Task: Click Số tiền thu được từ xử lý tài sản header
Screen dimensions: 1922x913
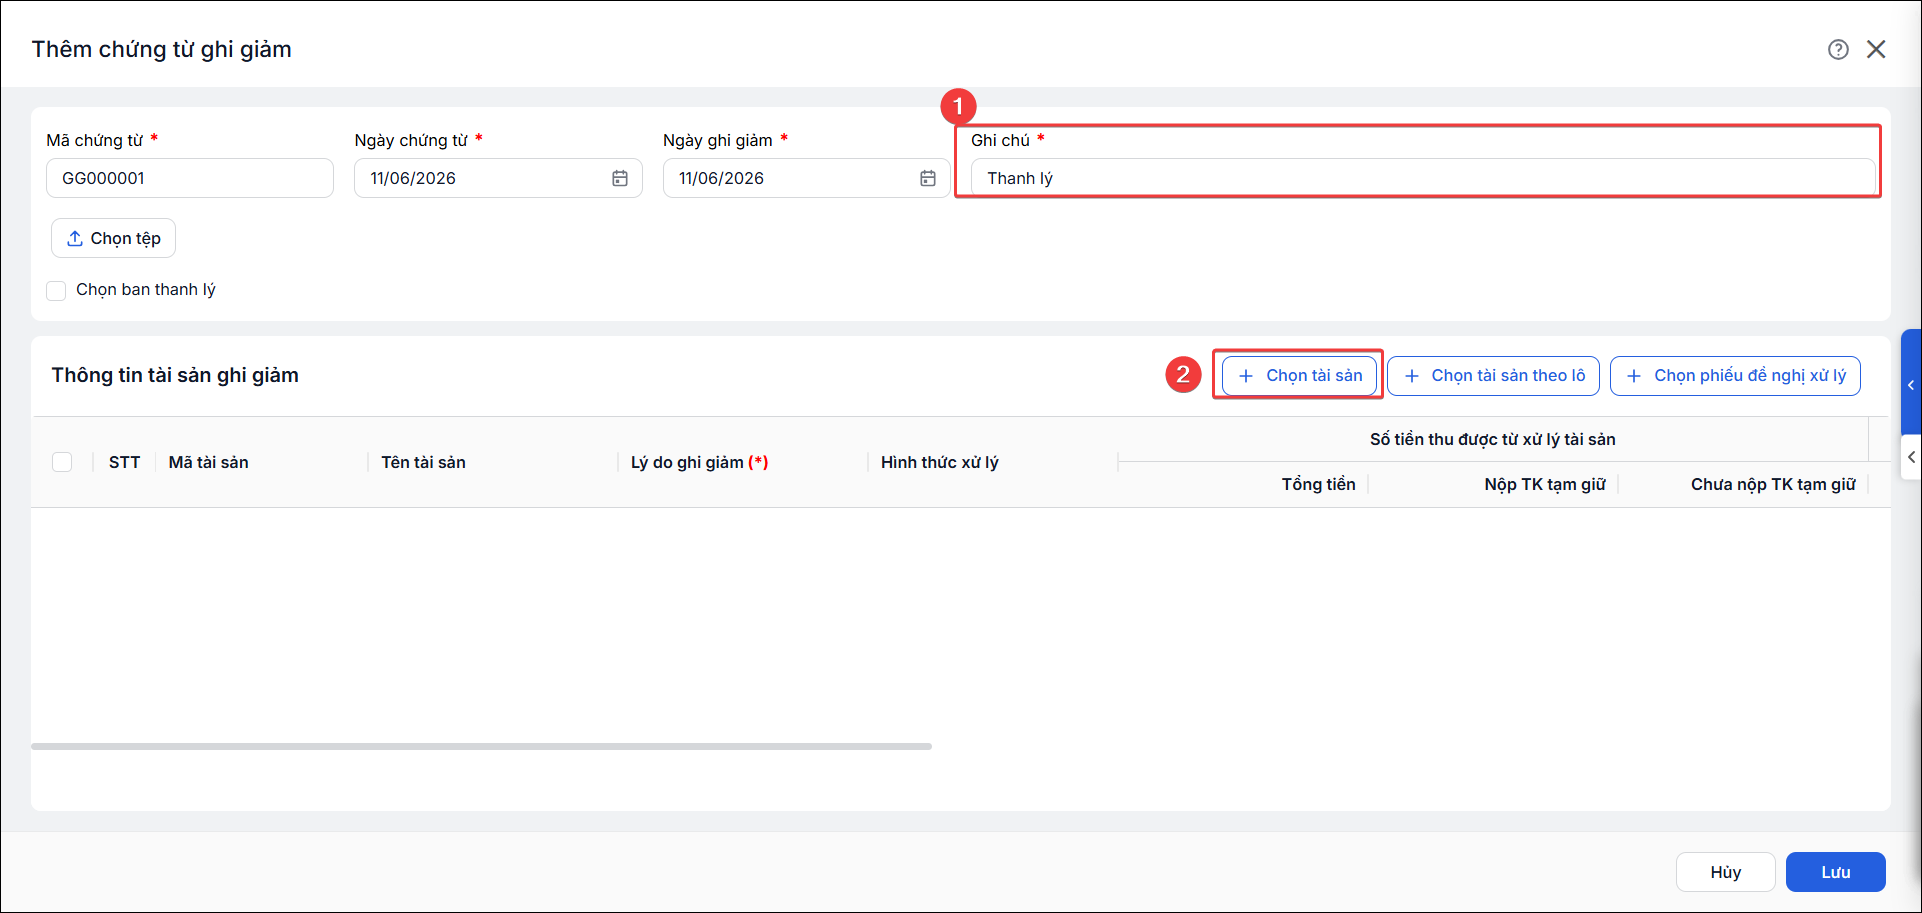Action: (1492, 439)
